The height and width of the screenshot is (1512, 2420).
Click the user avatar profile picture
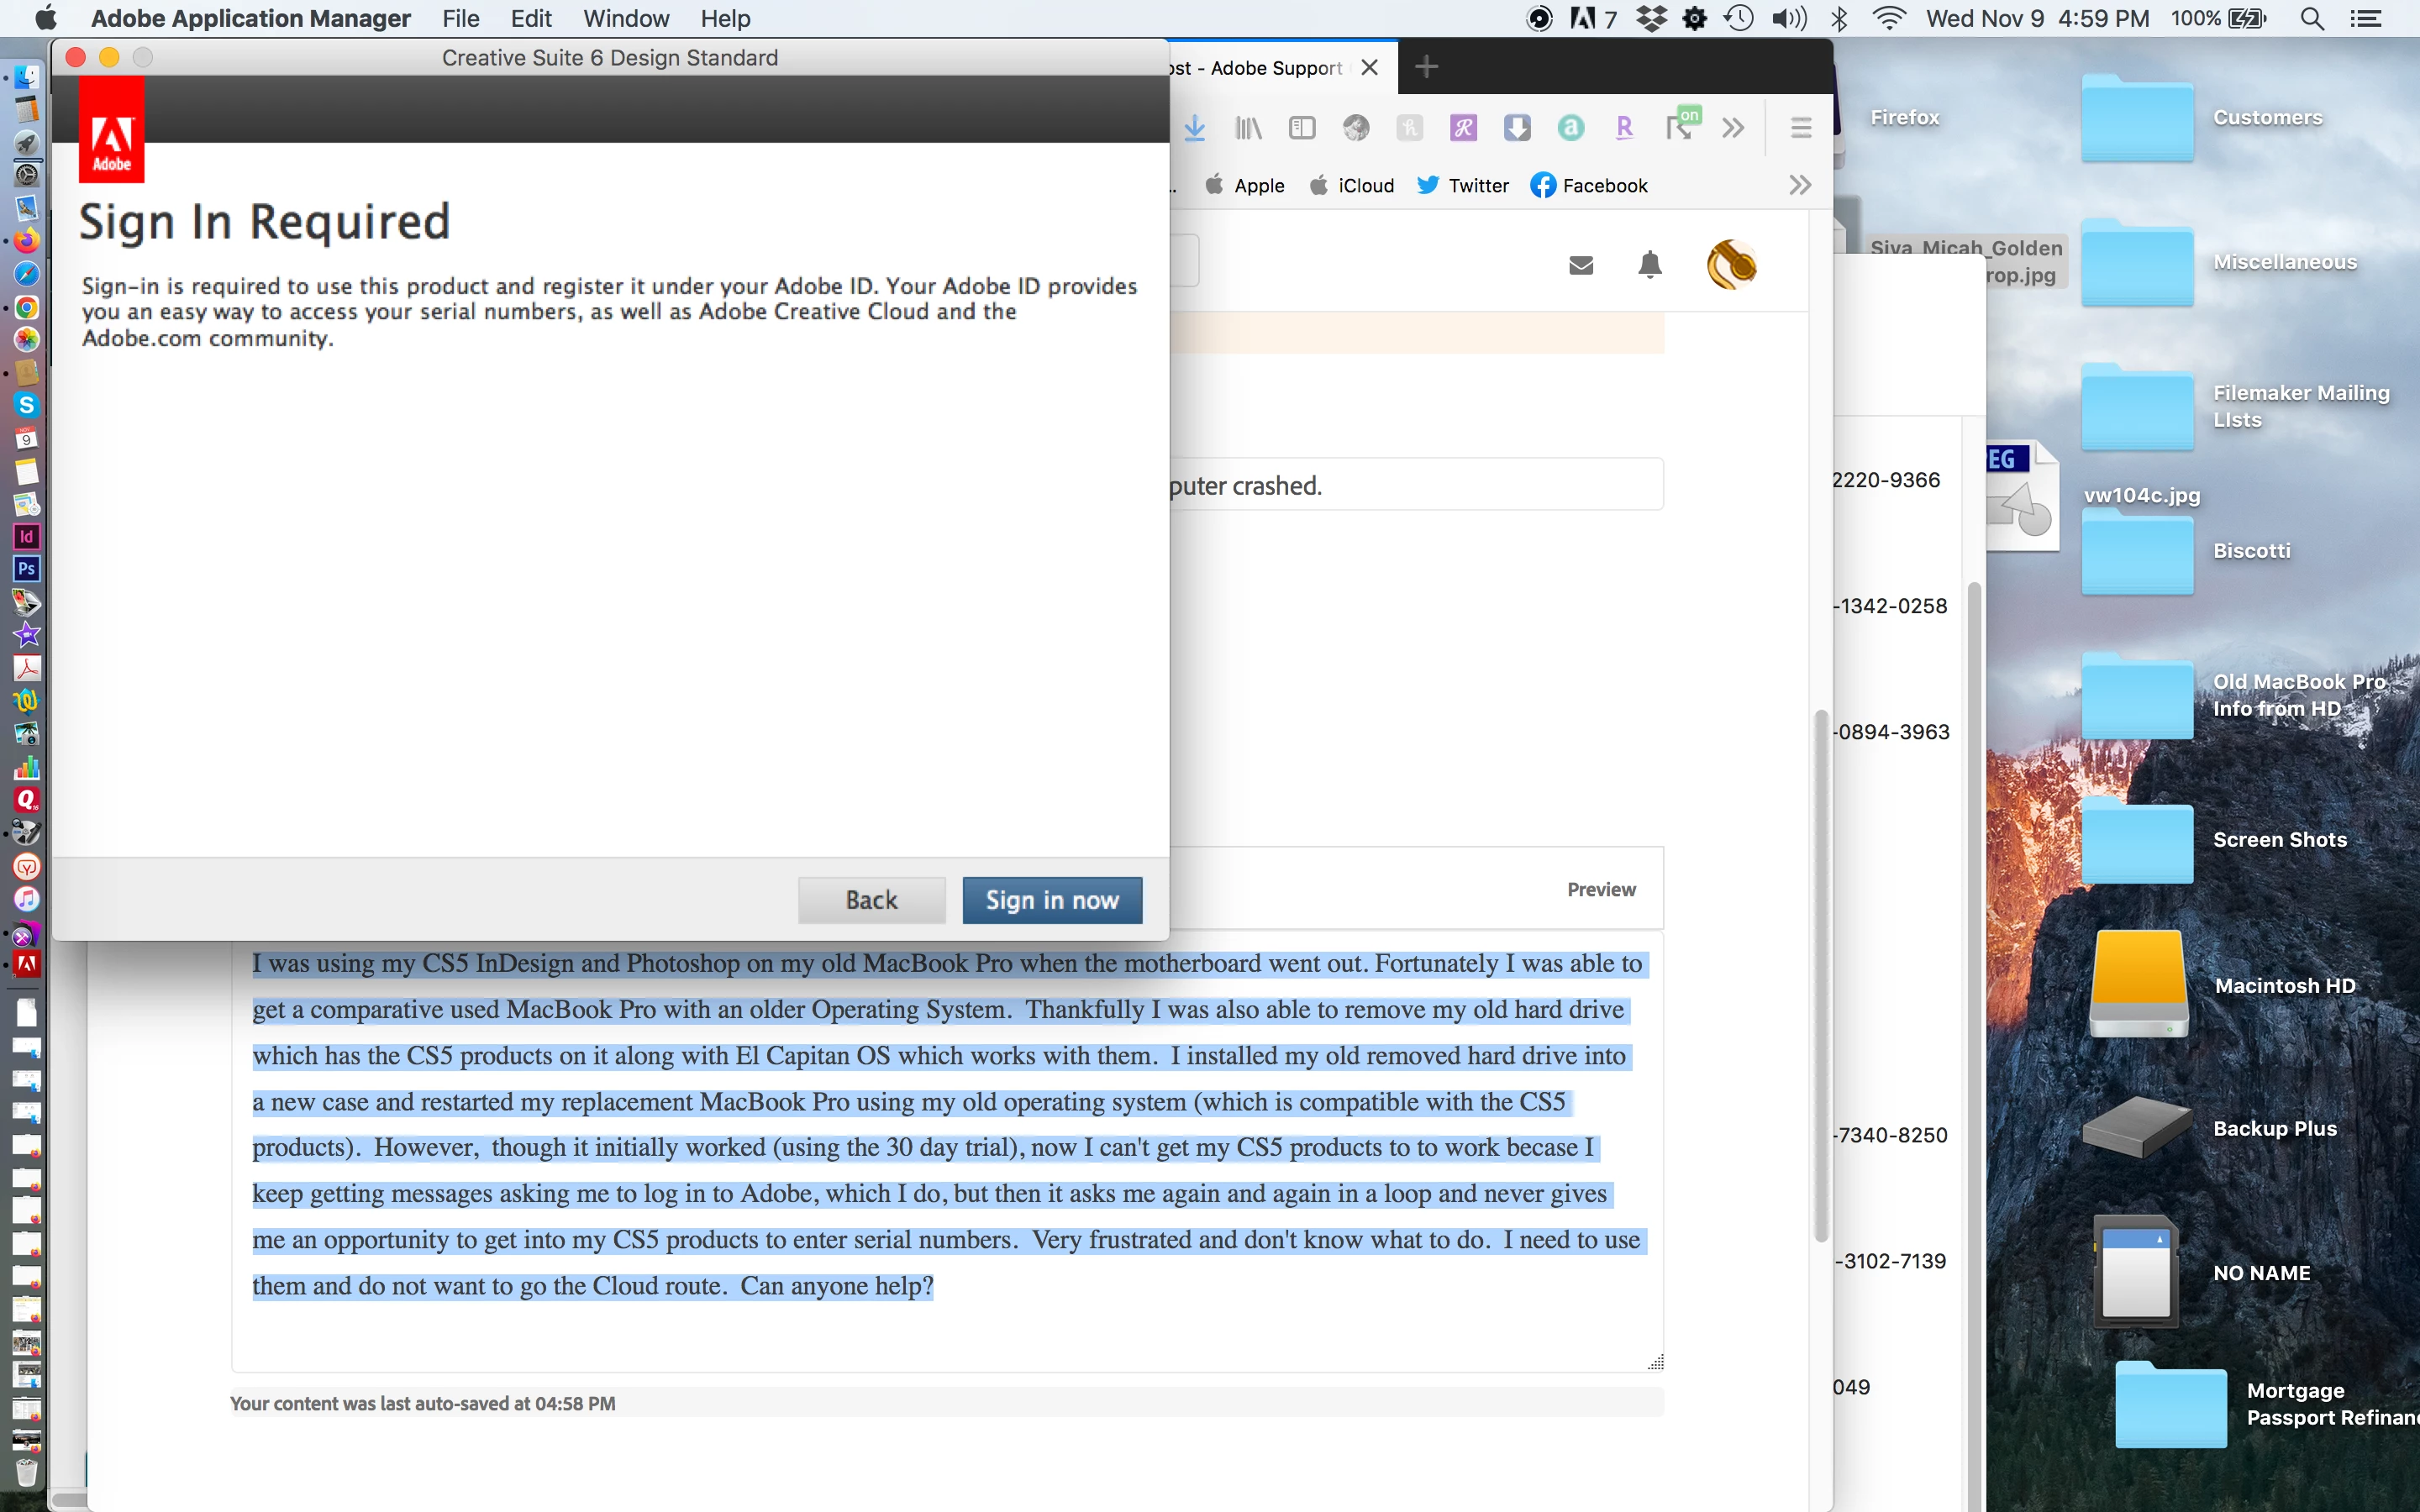coord(1731,265)
